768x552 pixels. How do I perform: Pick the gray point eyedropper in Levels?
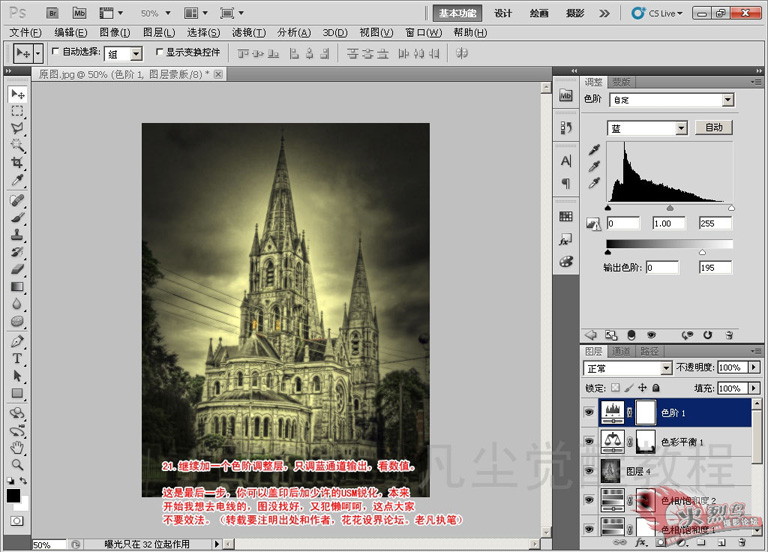594,167
